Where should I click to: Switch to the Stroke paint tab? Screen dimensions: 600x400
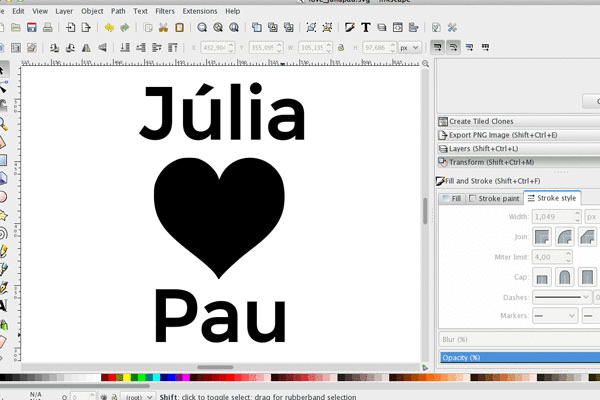point(495,198)
